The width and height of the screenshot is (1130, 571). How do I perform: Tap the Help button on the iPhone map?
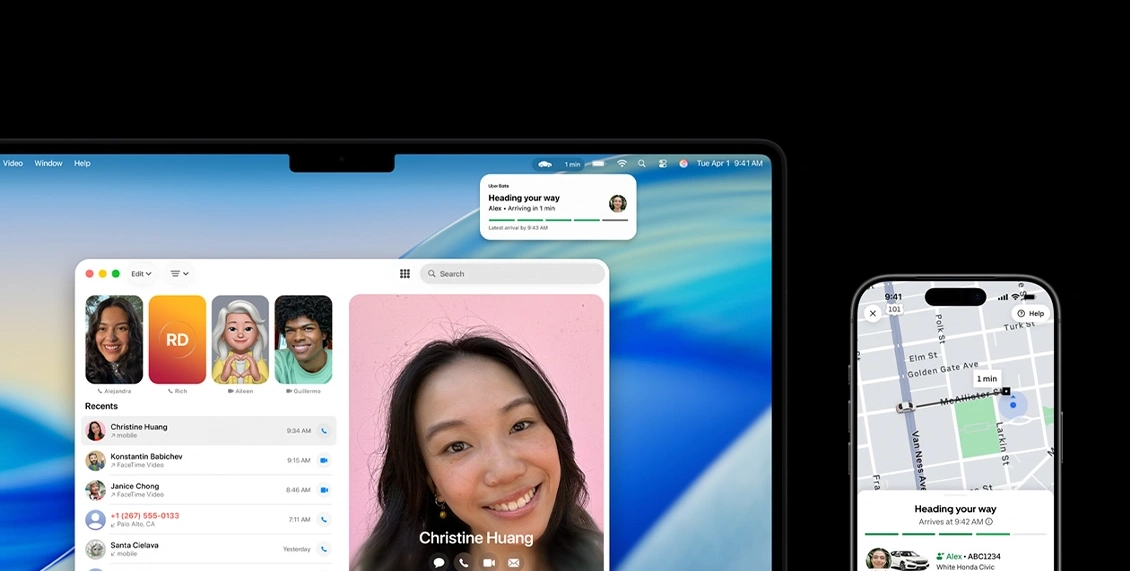point(1031,313)
